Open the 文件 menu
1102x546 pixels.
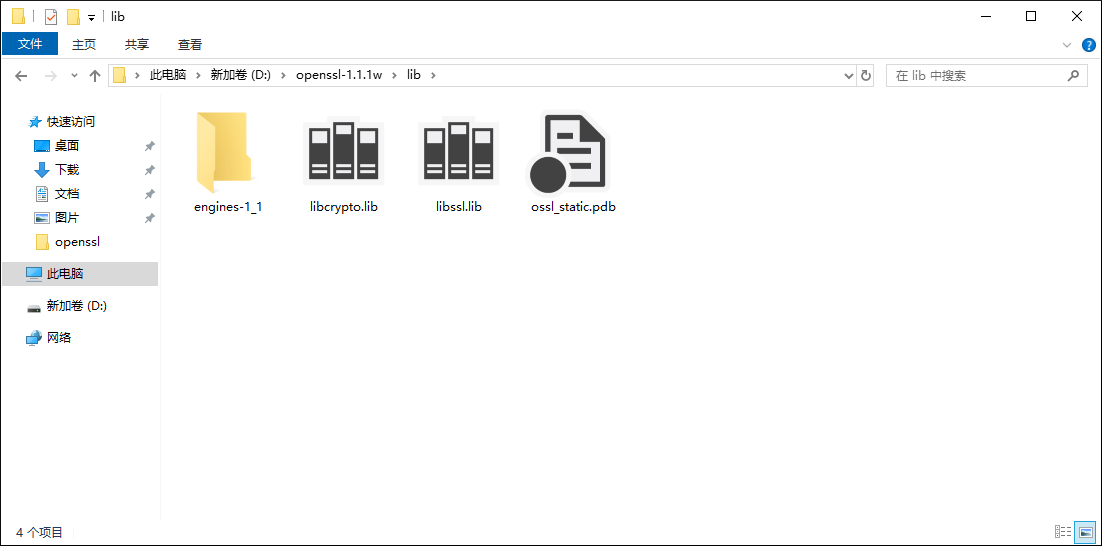click(30, 44)
